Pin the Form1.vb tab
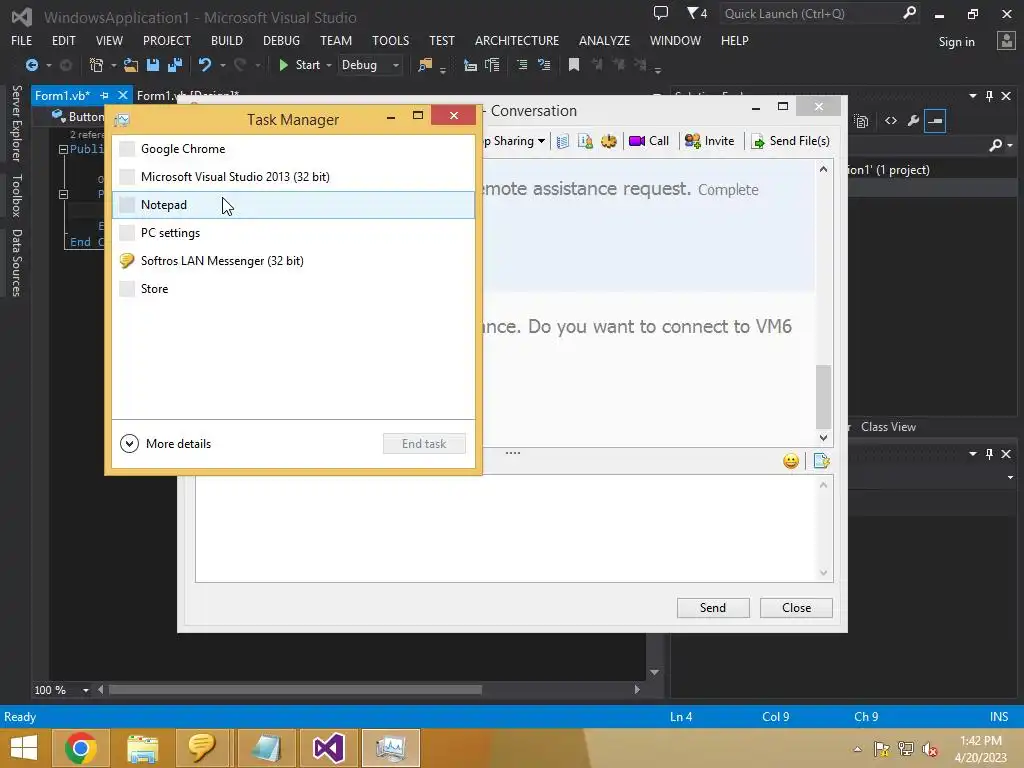 click(x=104, y=95)
